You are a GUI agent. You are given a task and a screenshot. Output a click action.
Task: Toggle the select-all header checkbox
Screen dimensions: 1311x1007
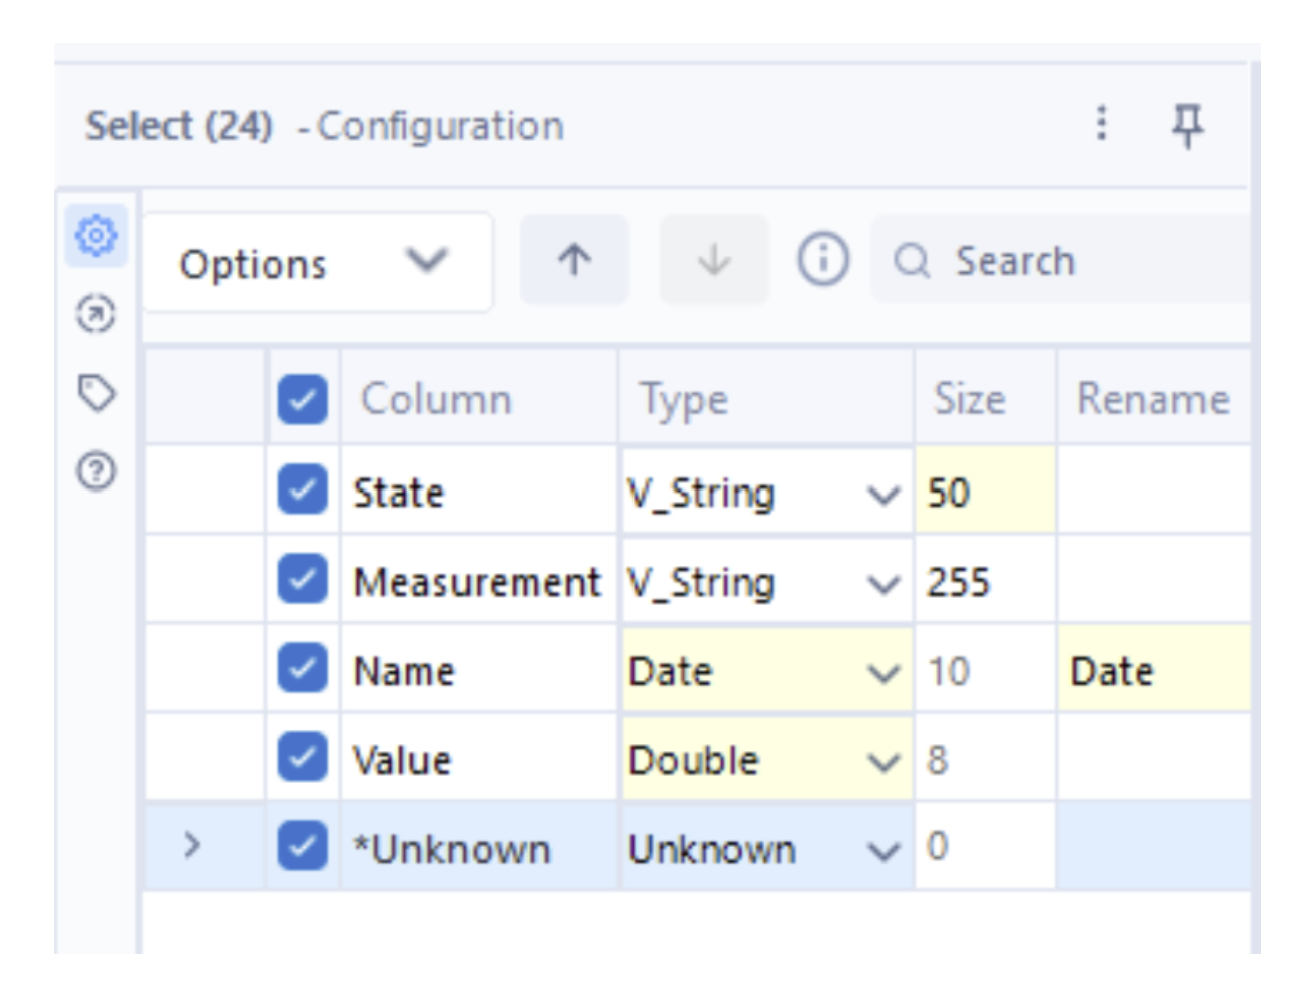click(302, 399)
